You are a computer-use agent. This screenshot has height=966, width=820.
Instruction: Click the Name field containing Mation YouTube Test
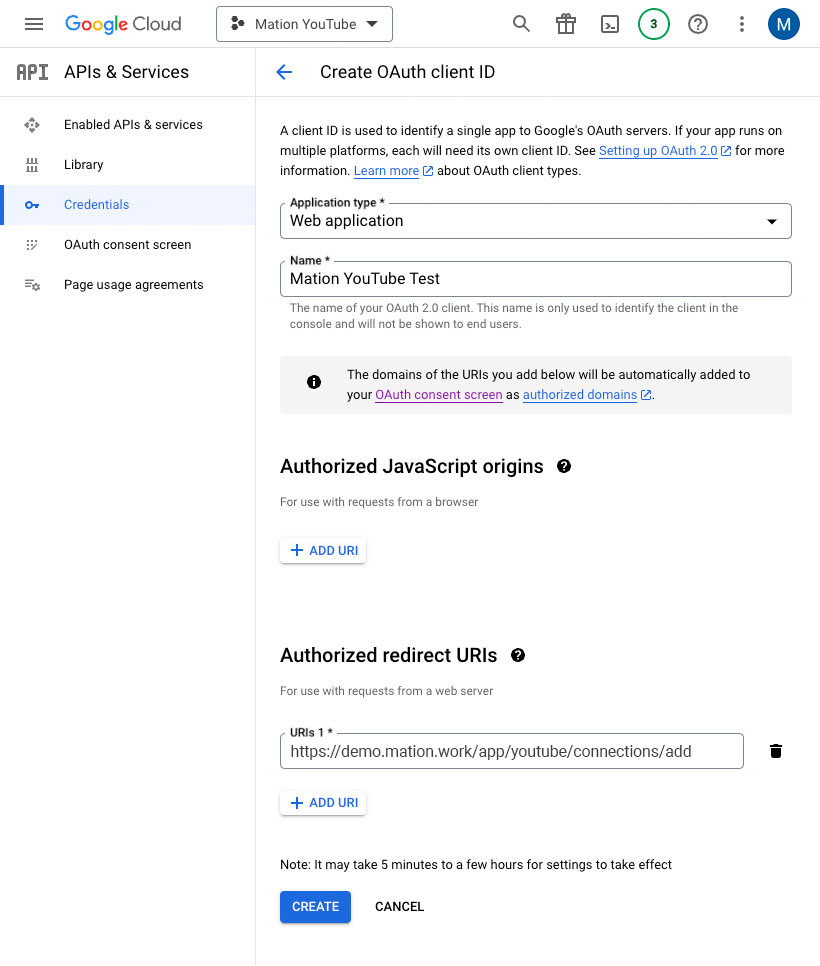[x=536, y=279]
